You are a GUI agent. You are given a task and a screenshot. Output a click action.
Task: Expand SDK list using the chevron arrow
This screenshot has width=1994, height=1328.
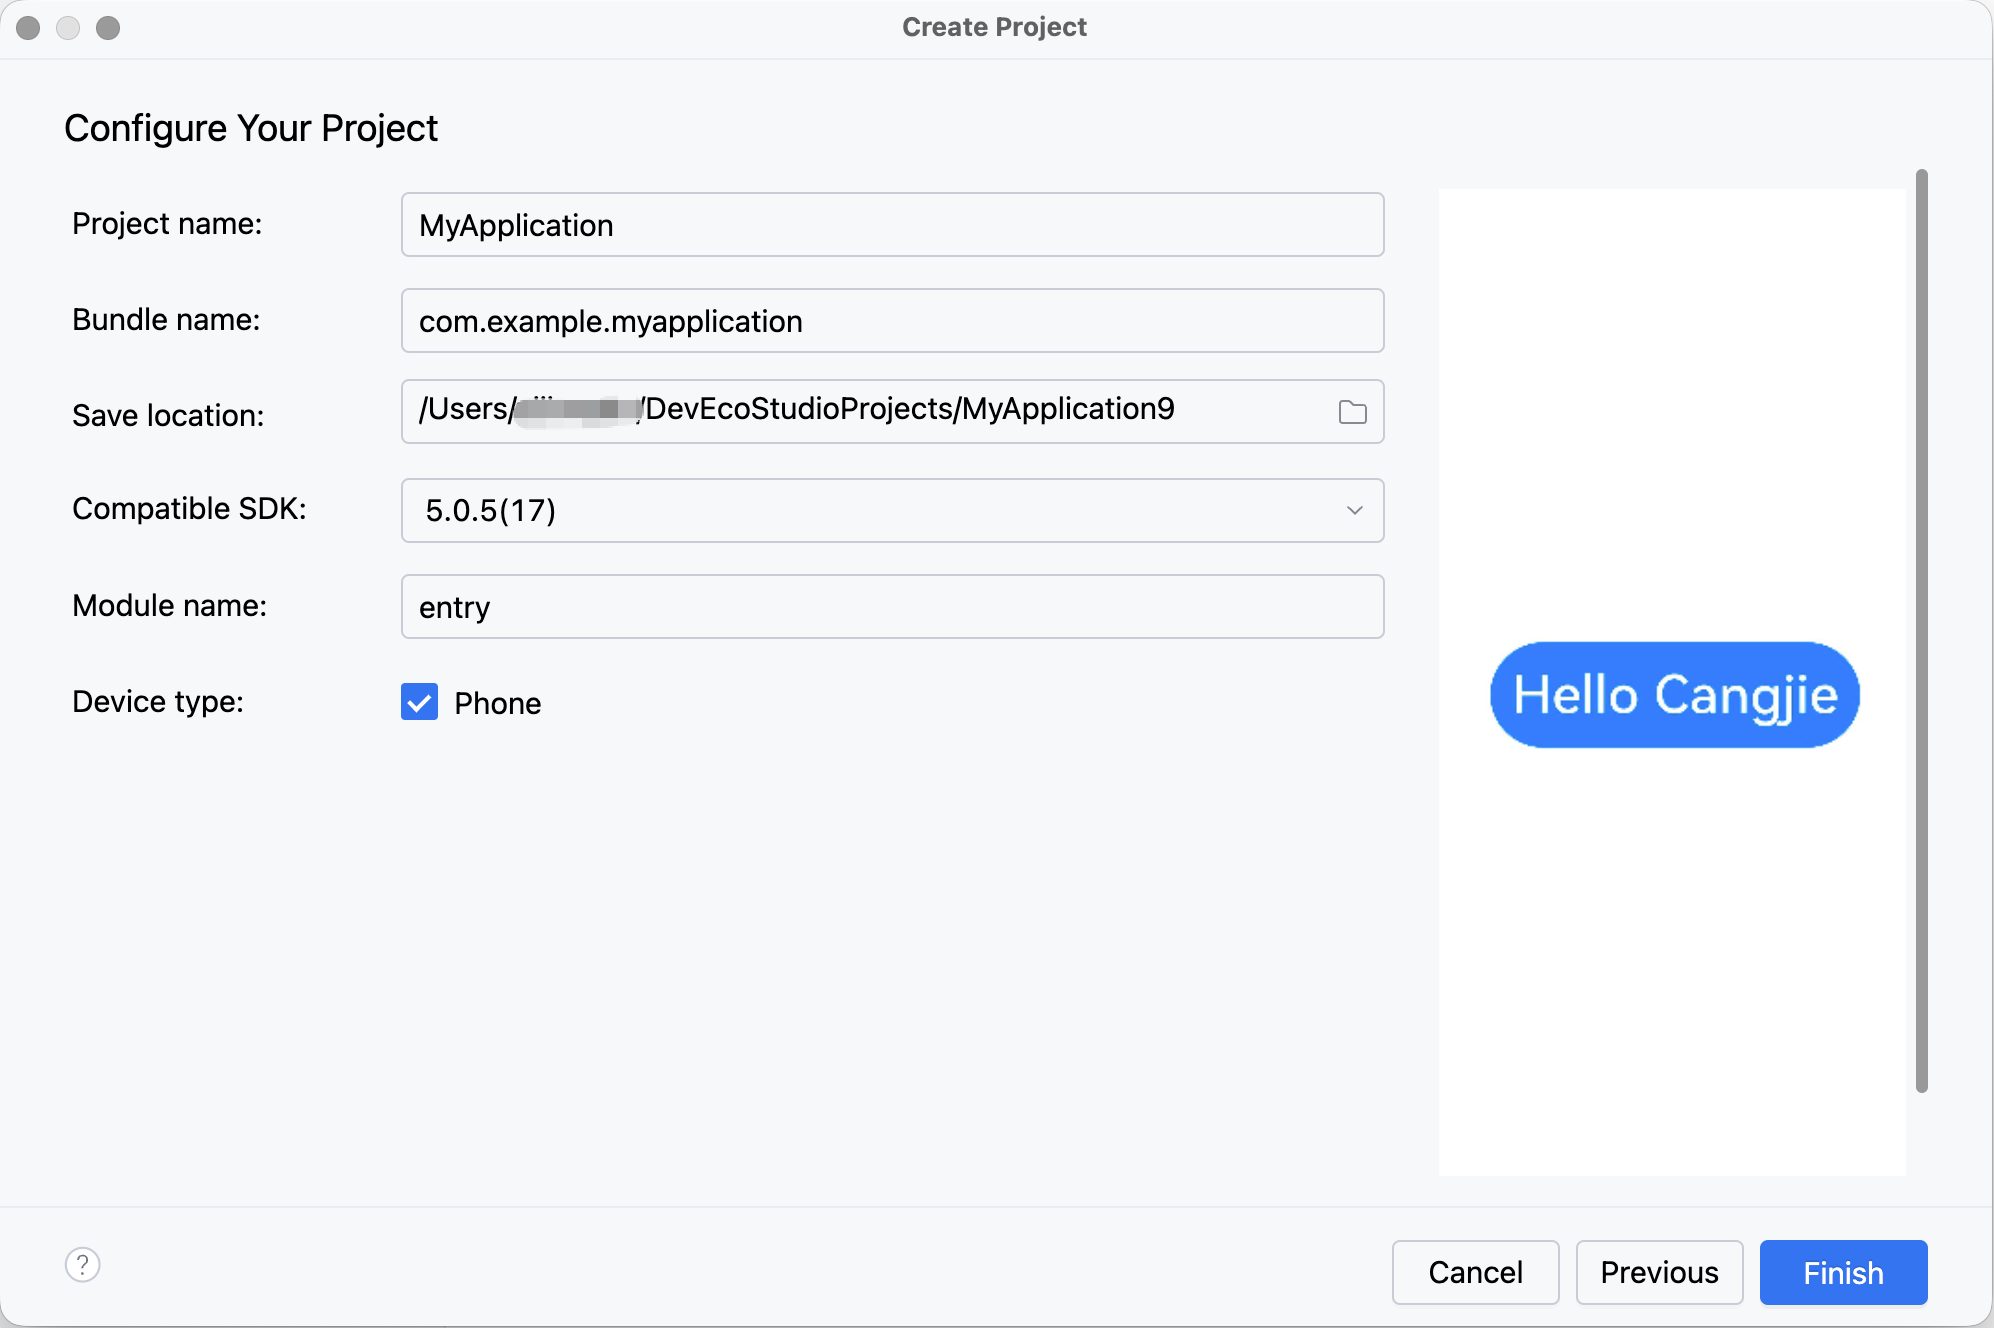pyautogui.click(x=1354, y=510)
